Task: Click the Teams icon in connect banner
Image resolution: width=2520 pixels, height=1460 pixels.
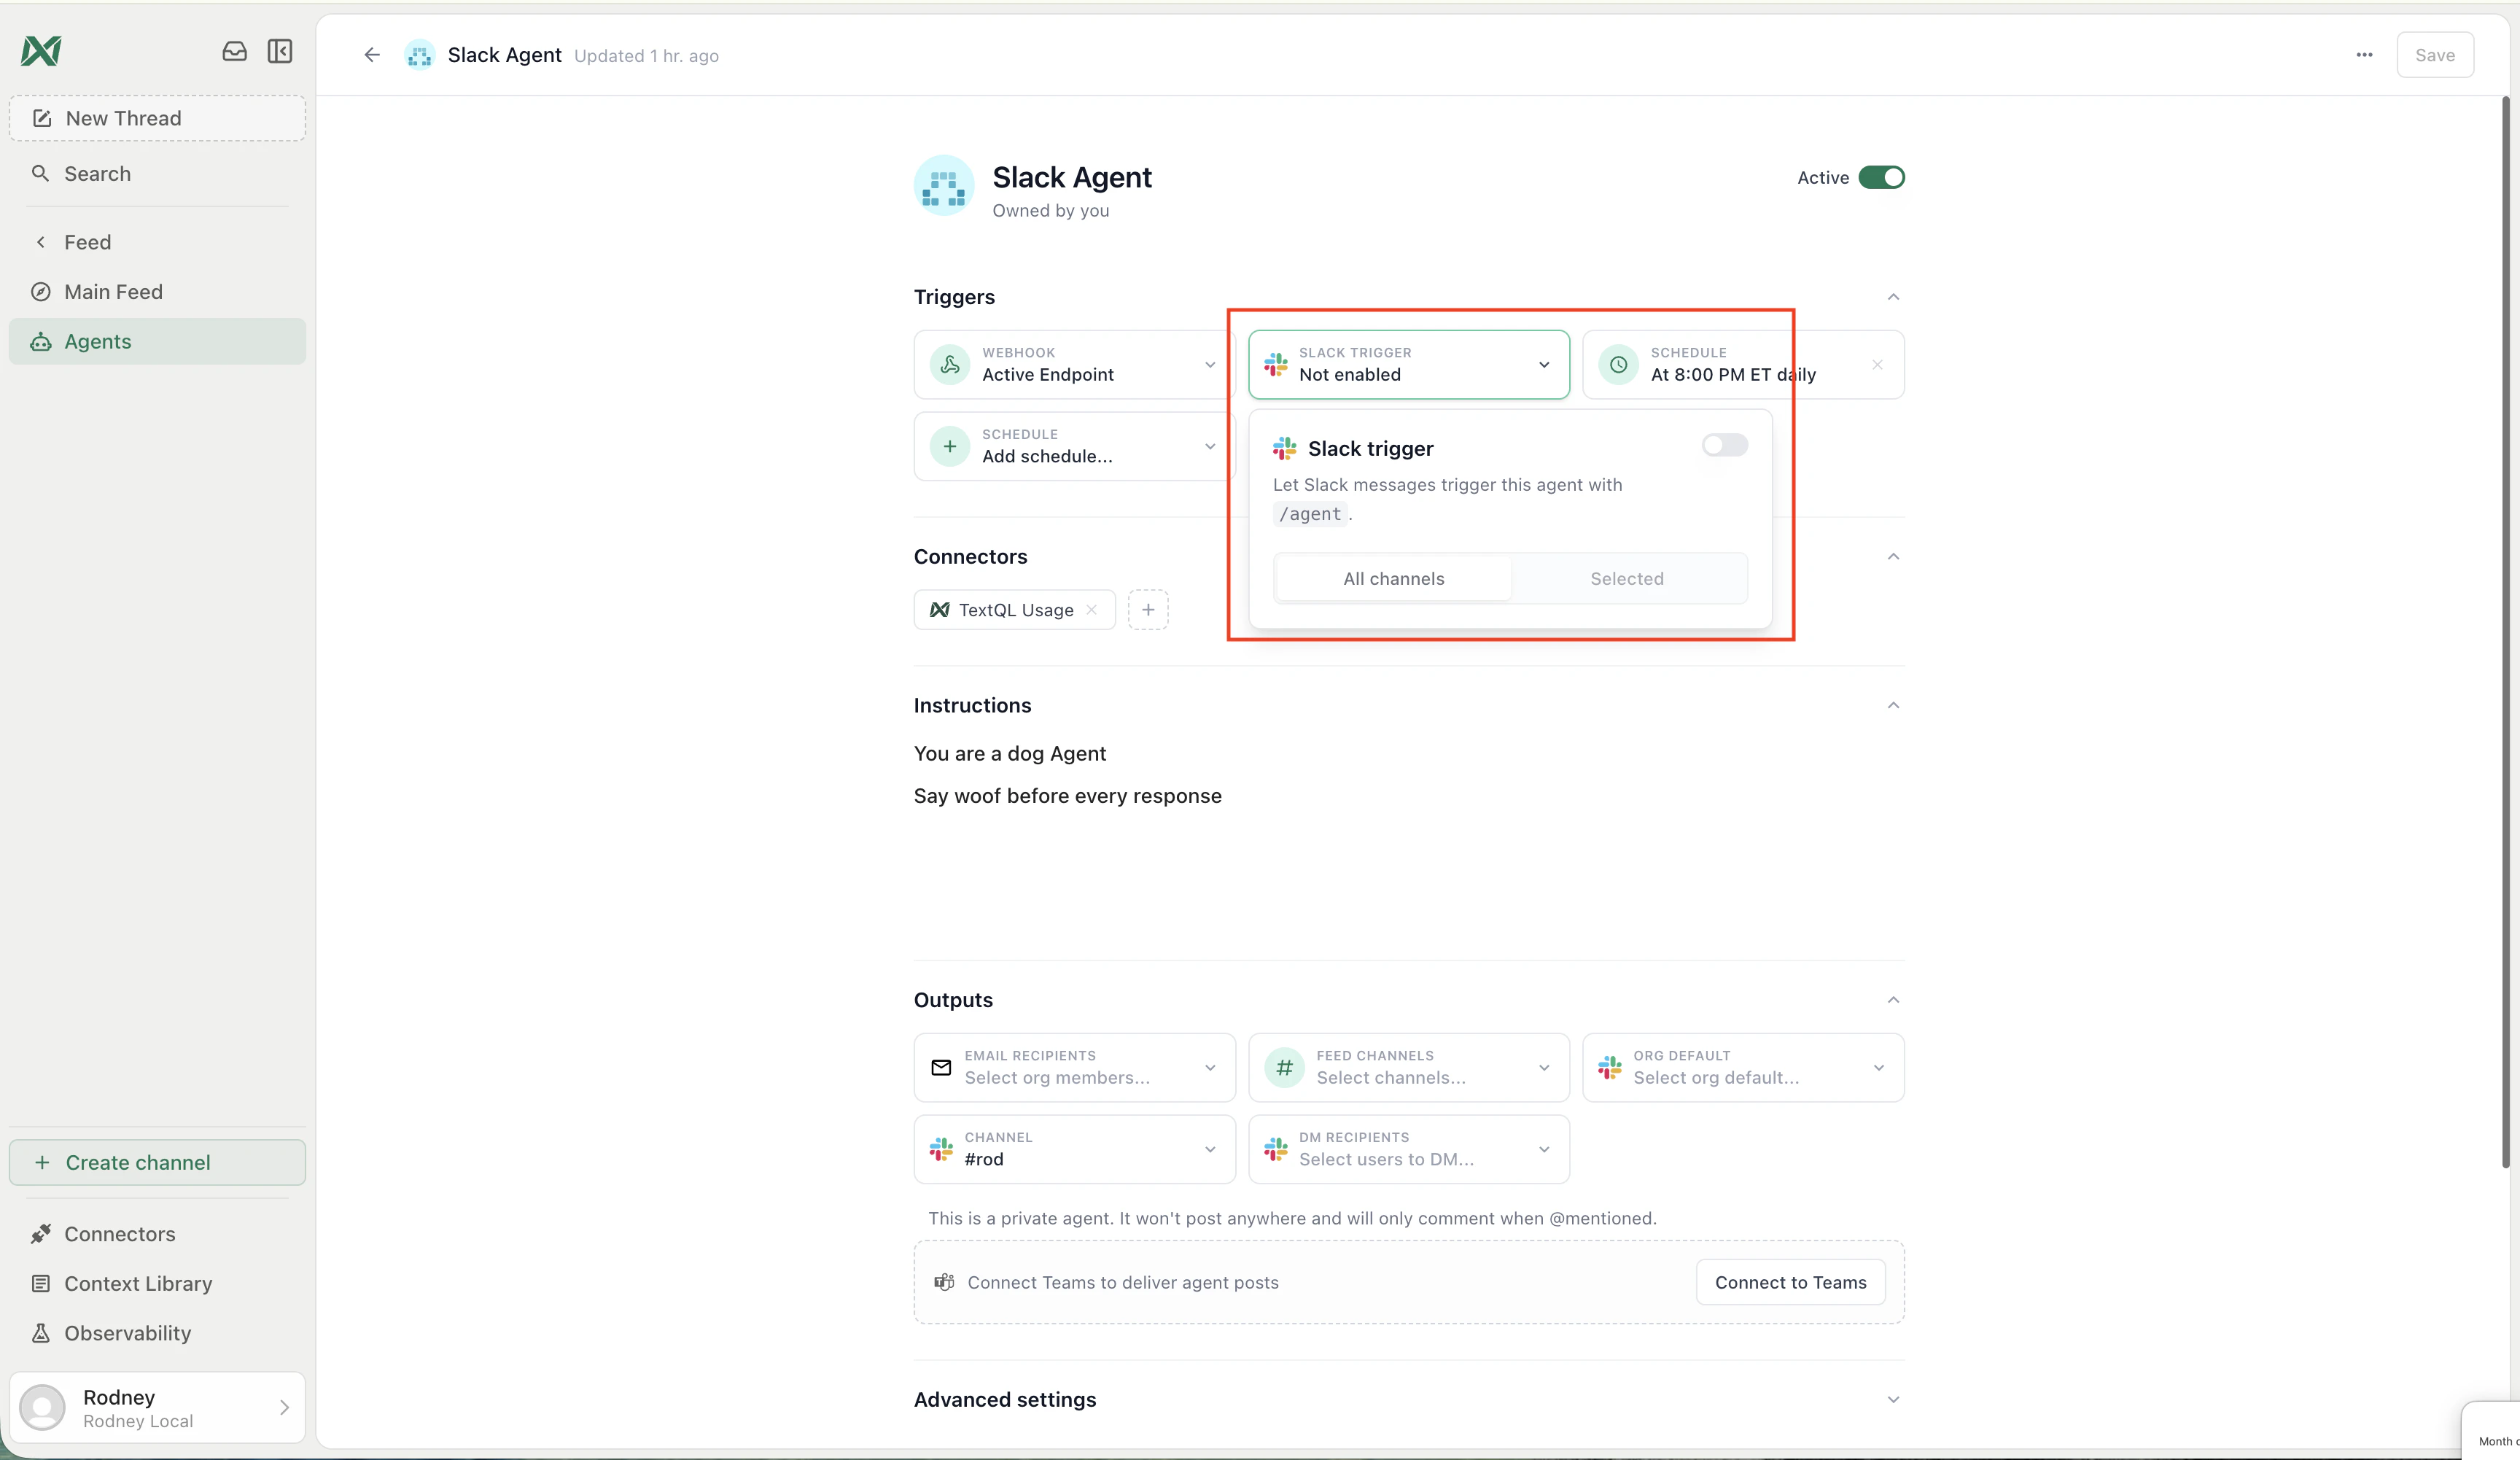Action: pyautogui.click(x=944, y=1282)
